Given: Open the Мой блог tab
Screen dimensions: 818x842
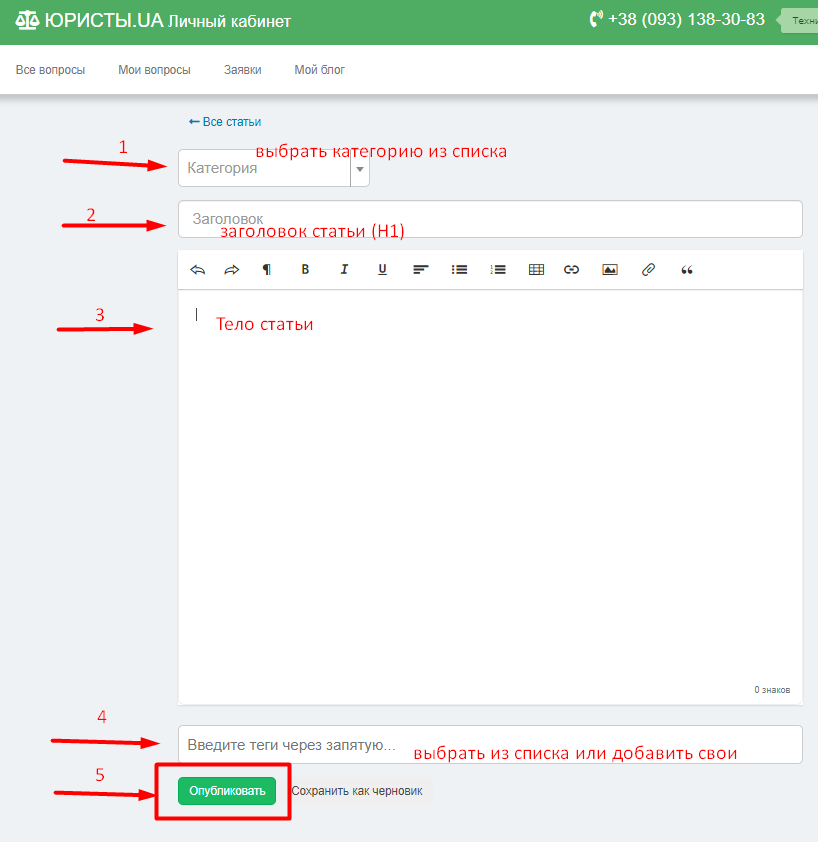Looking at the screenshot, I should [320, 70].
